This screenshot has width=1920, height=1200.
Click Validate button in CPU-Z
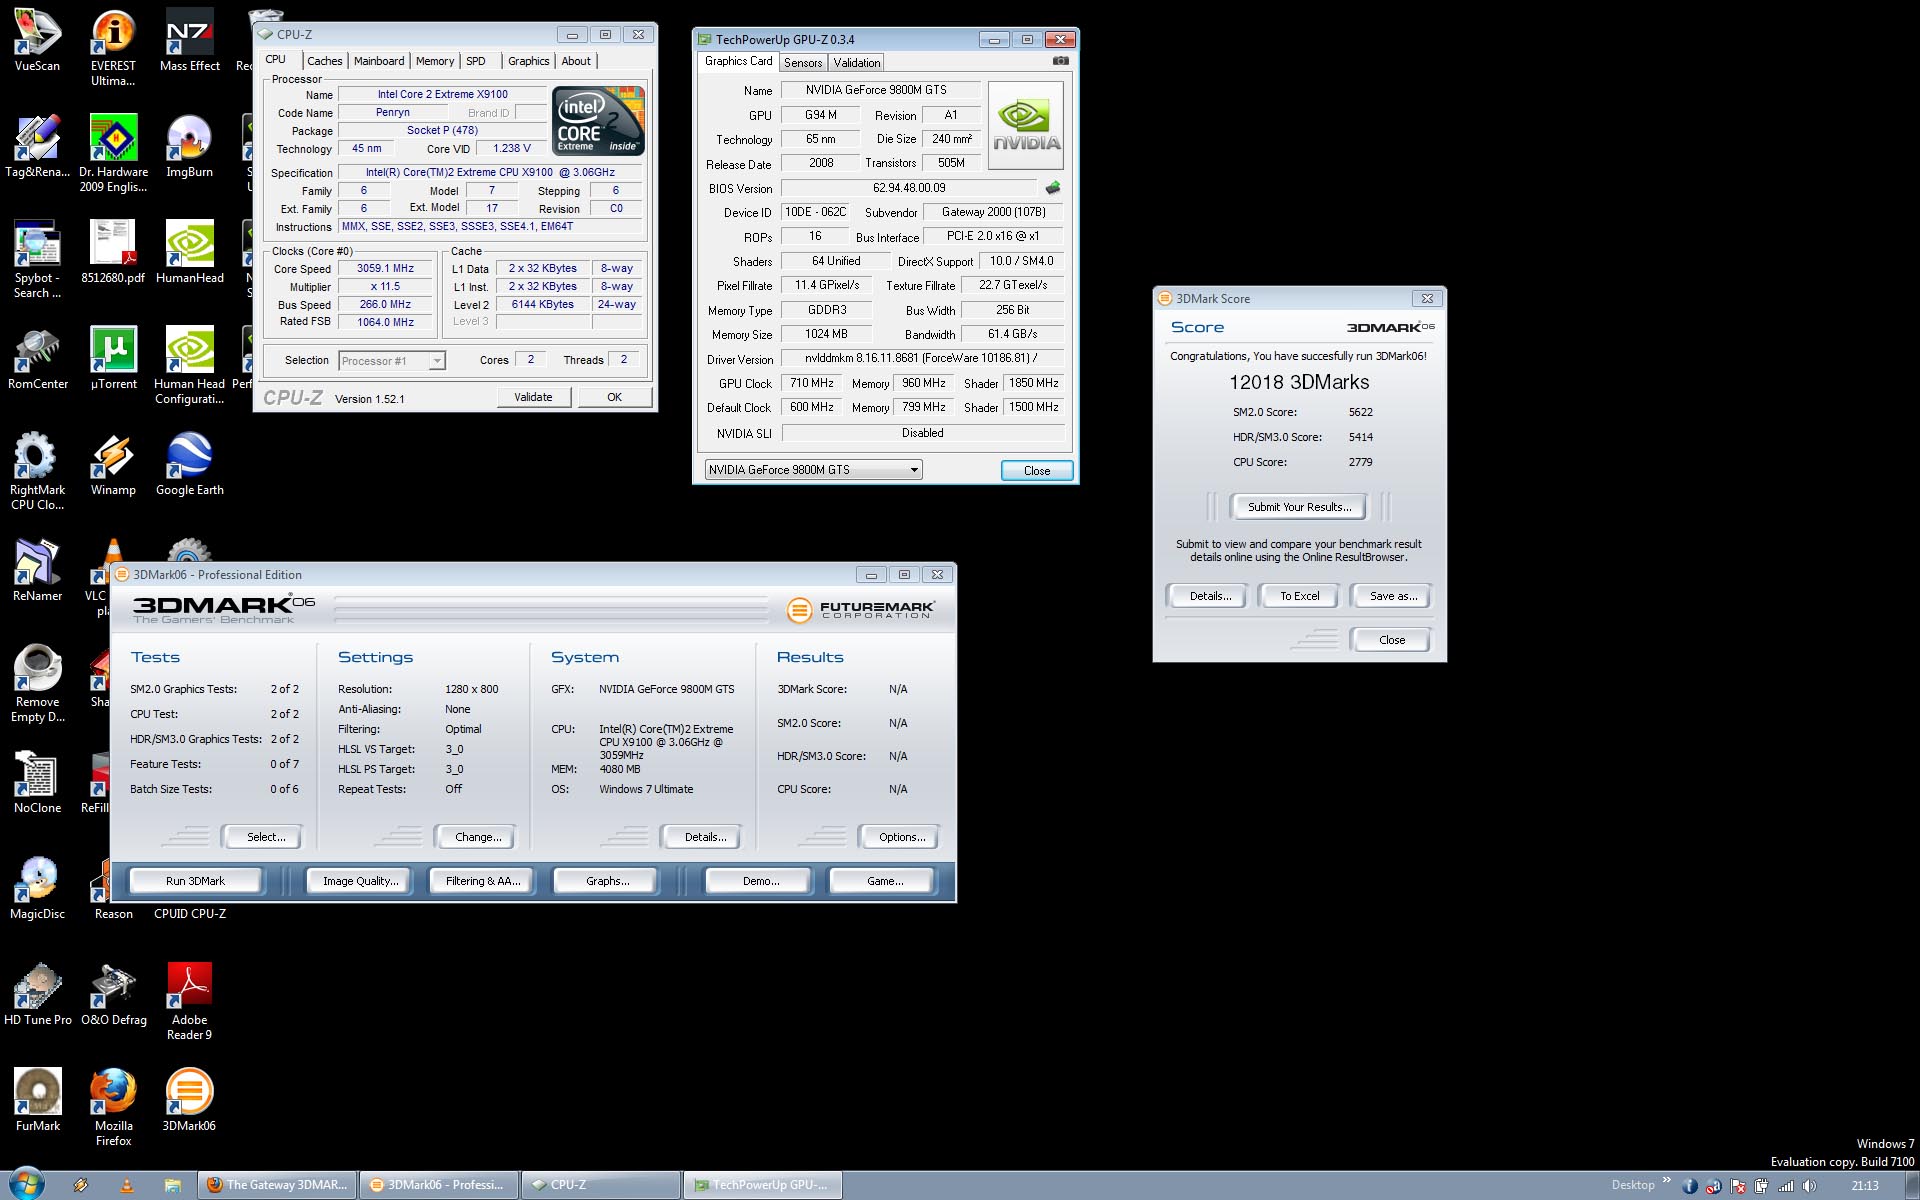[x=533, y=397]
